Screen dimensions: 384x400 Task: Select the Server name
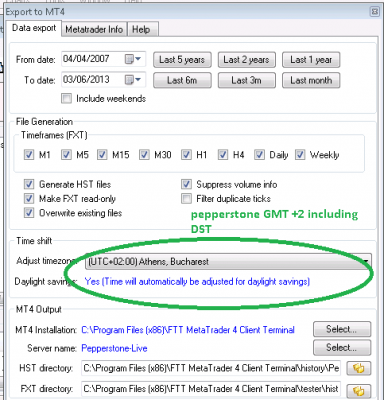tap(342, 348)
